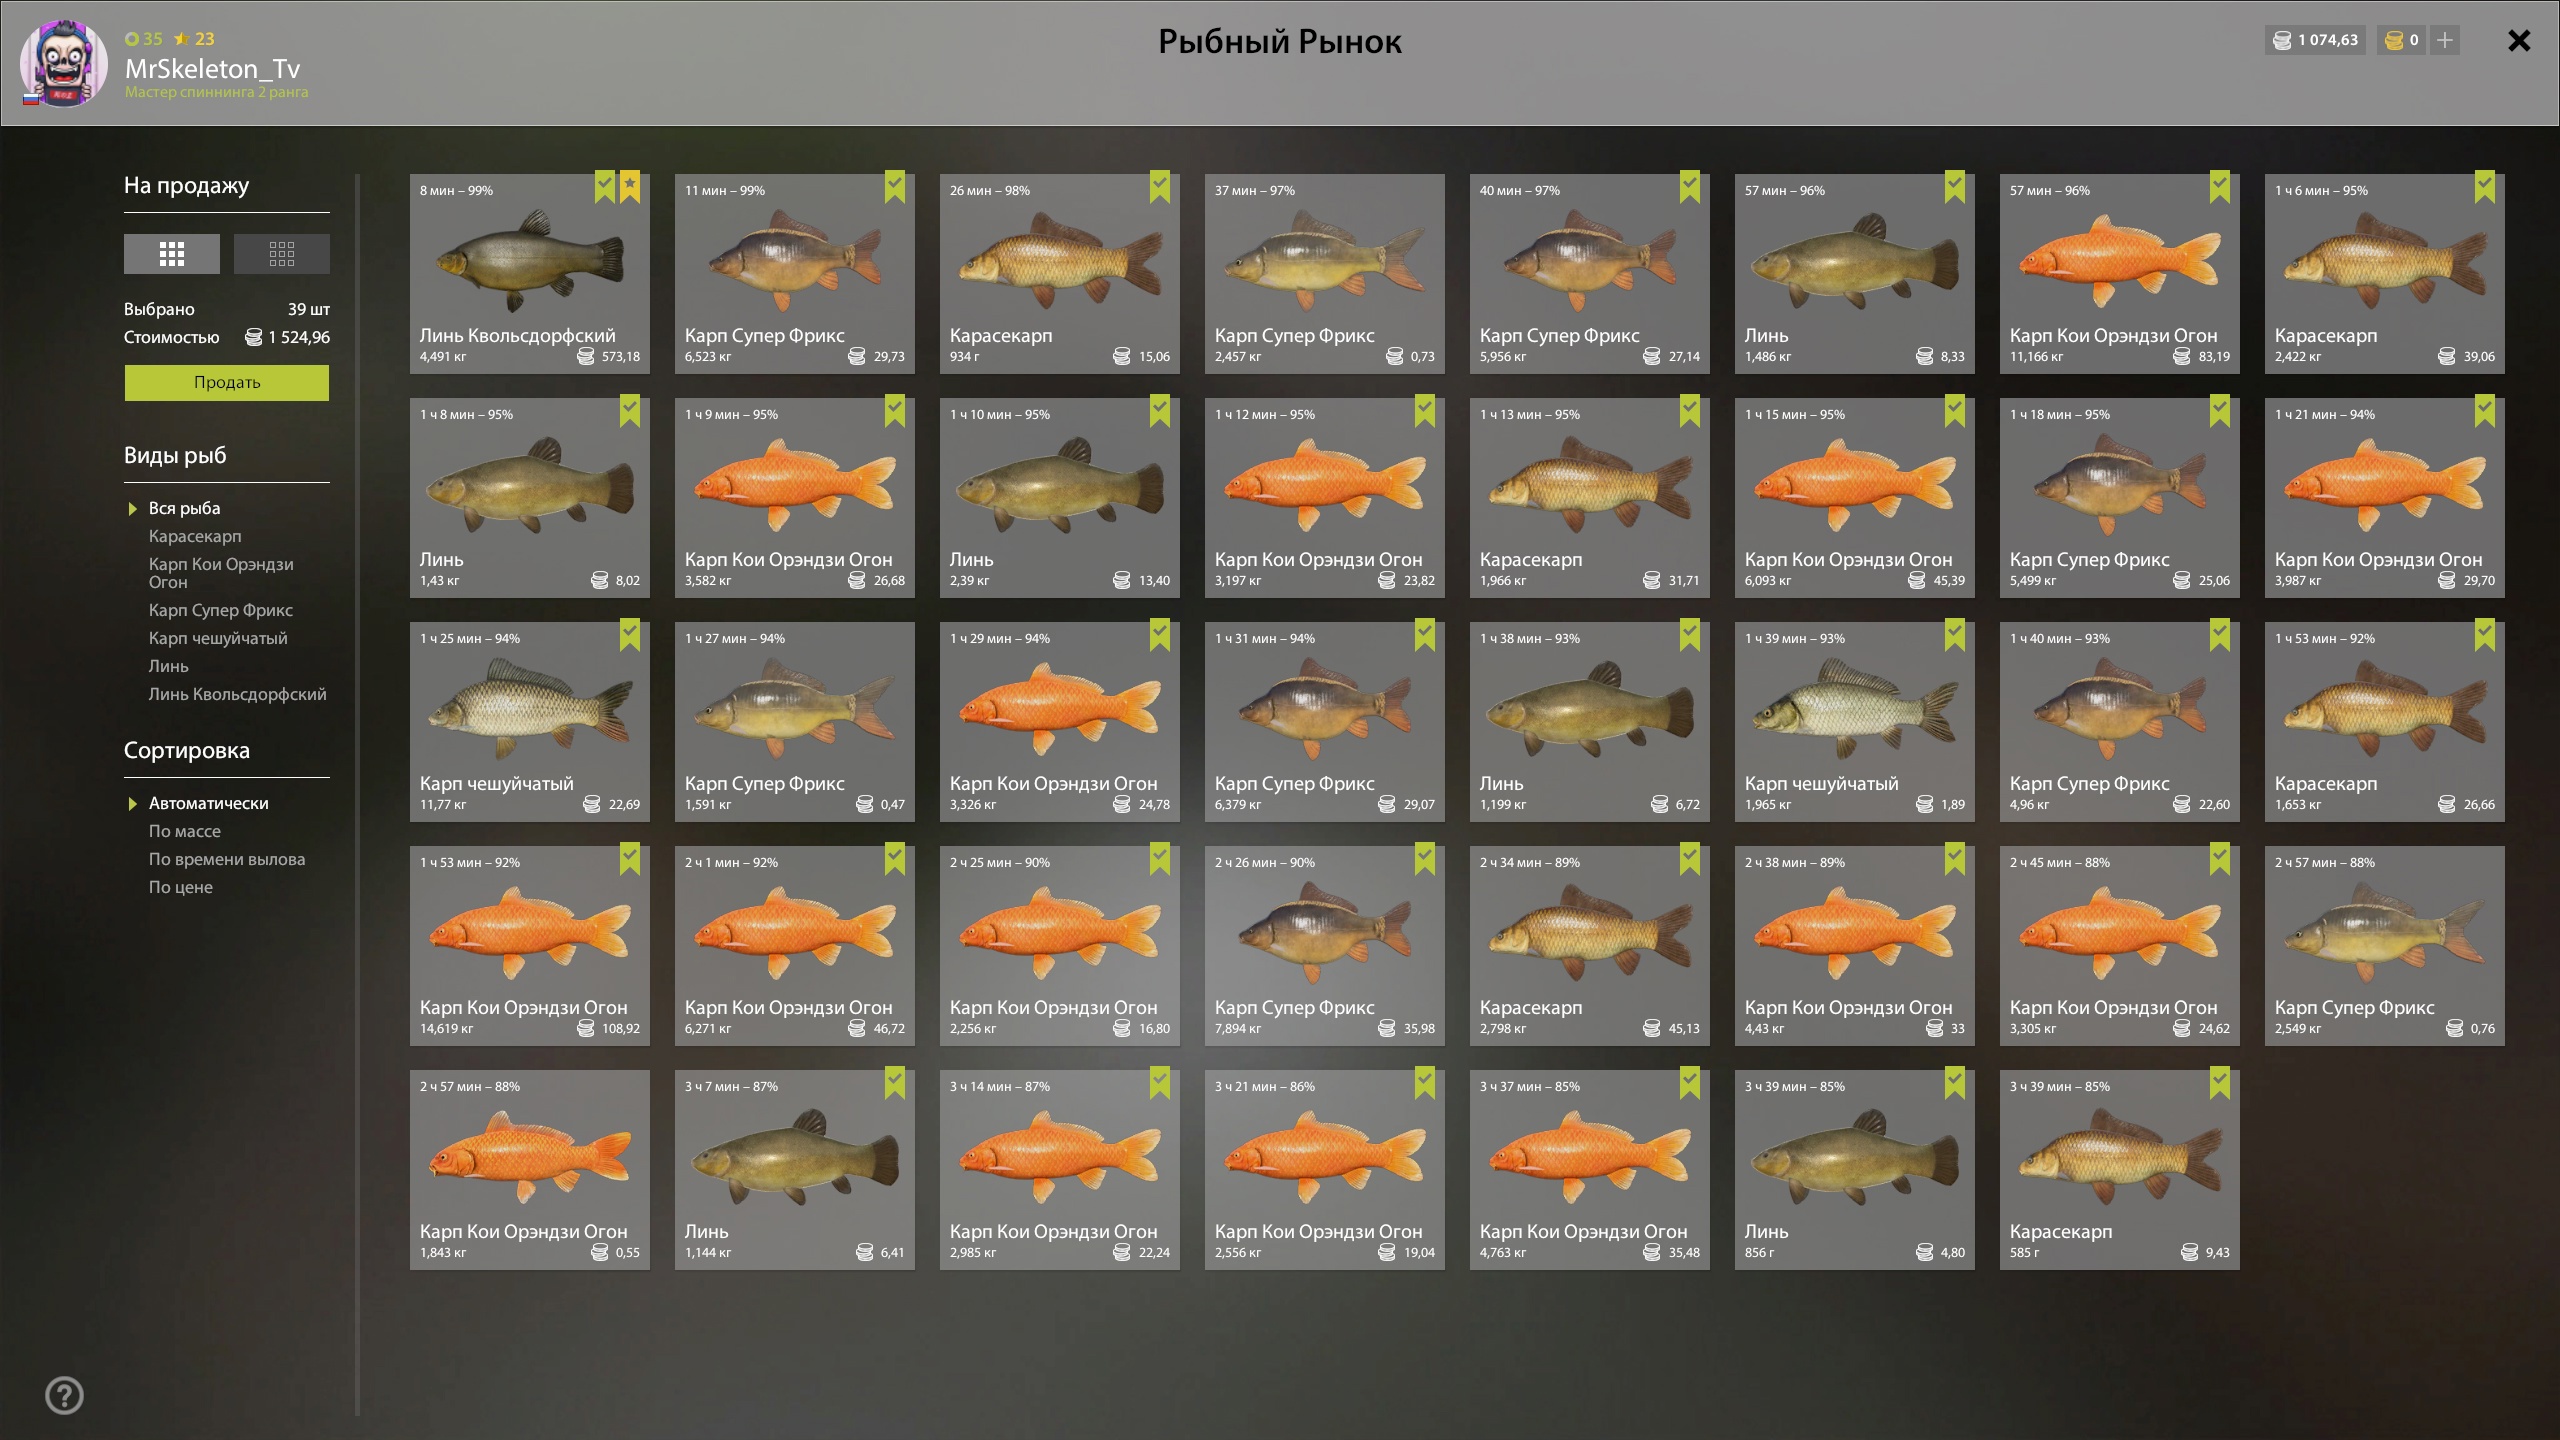Image resolution: width=2560 pixels, height=1440 pixels.
Task: Click the gold star trophy badge on Линь Квольсдорфский
Action: pyautogui.click(x=630, y=186)
